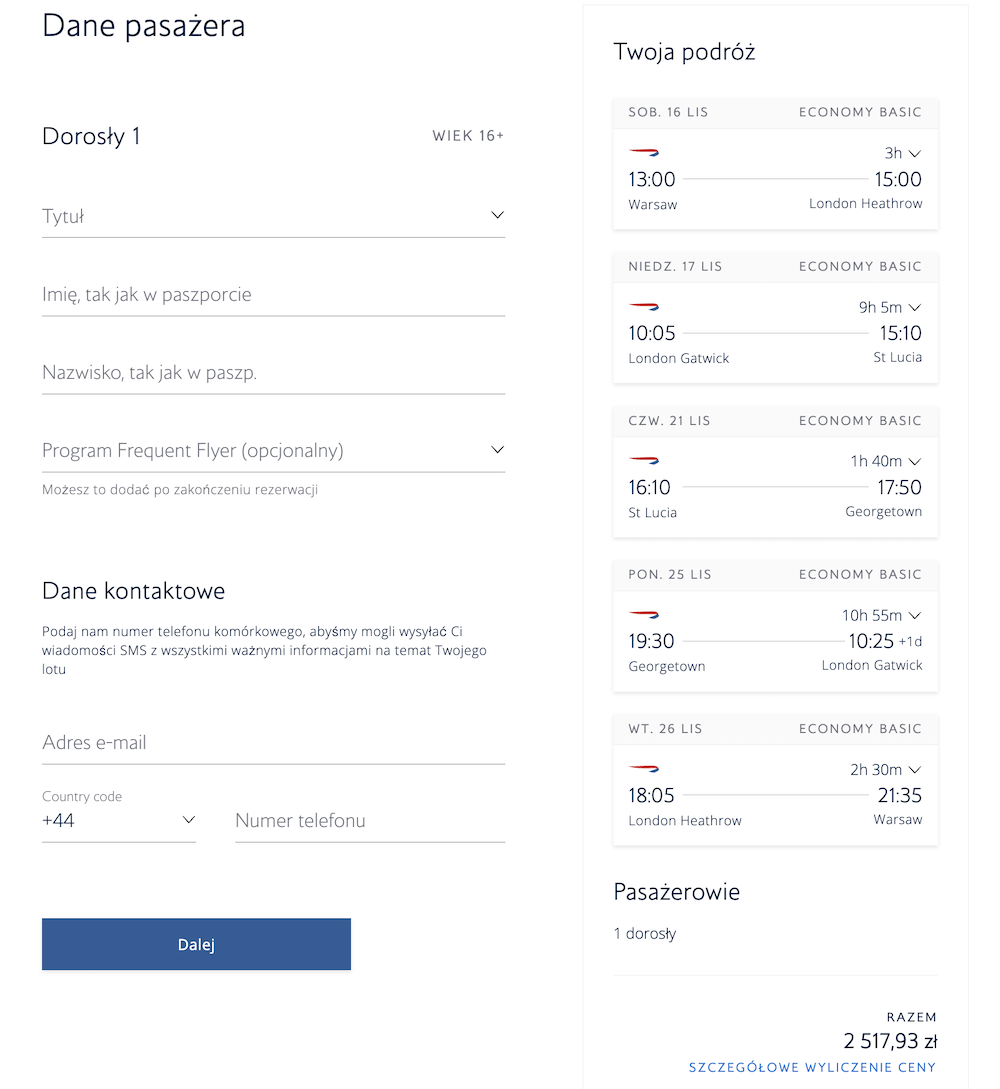This screenshot has width=1000, height=1089.
Task: Focus the Adres e-mail field
Action: [x=273, y=742]
